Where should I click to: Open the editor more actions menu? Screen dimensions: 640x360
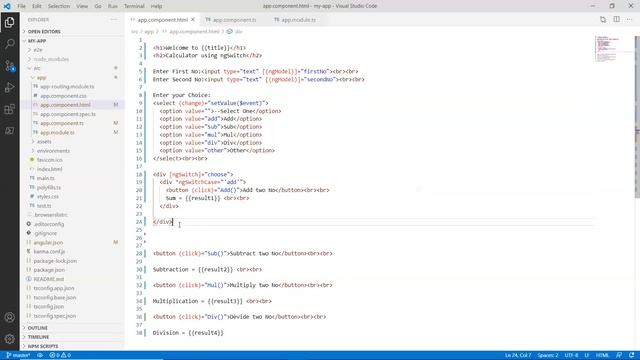click(x=629, y=20)
